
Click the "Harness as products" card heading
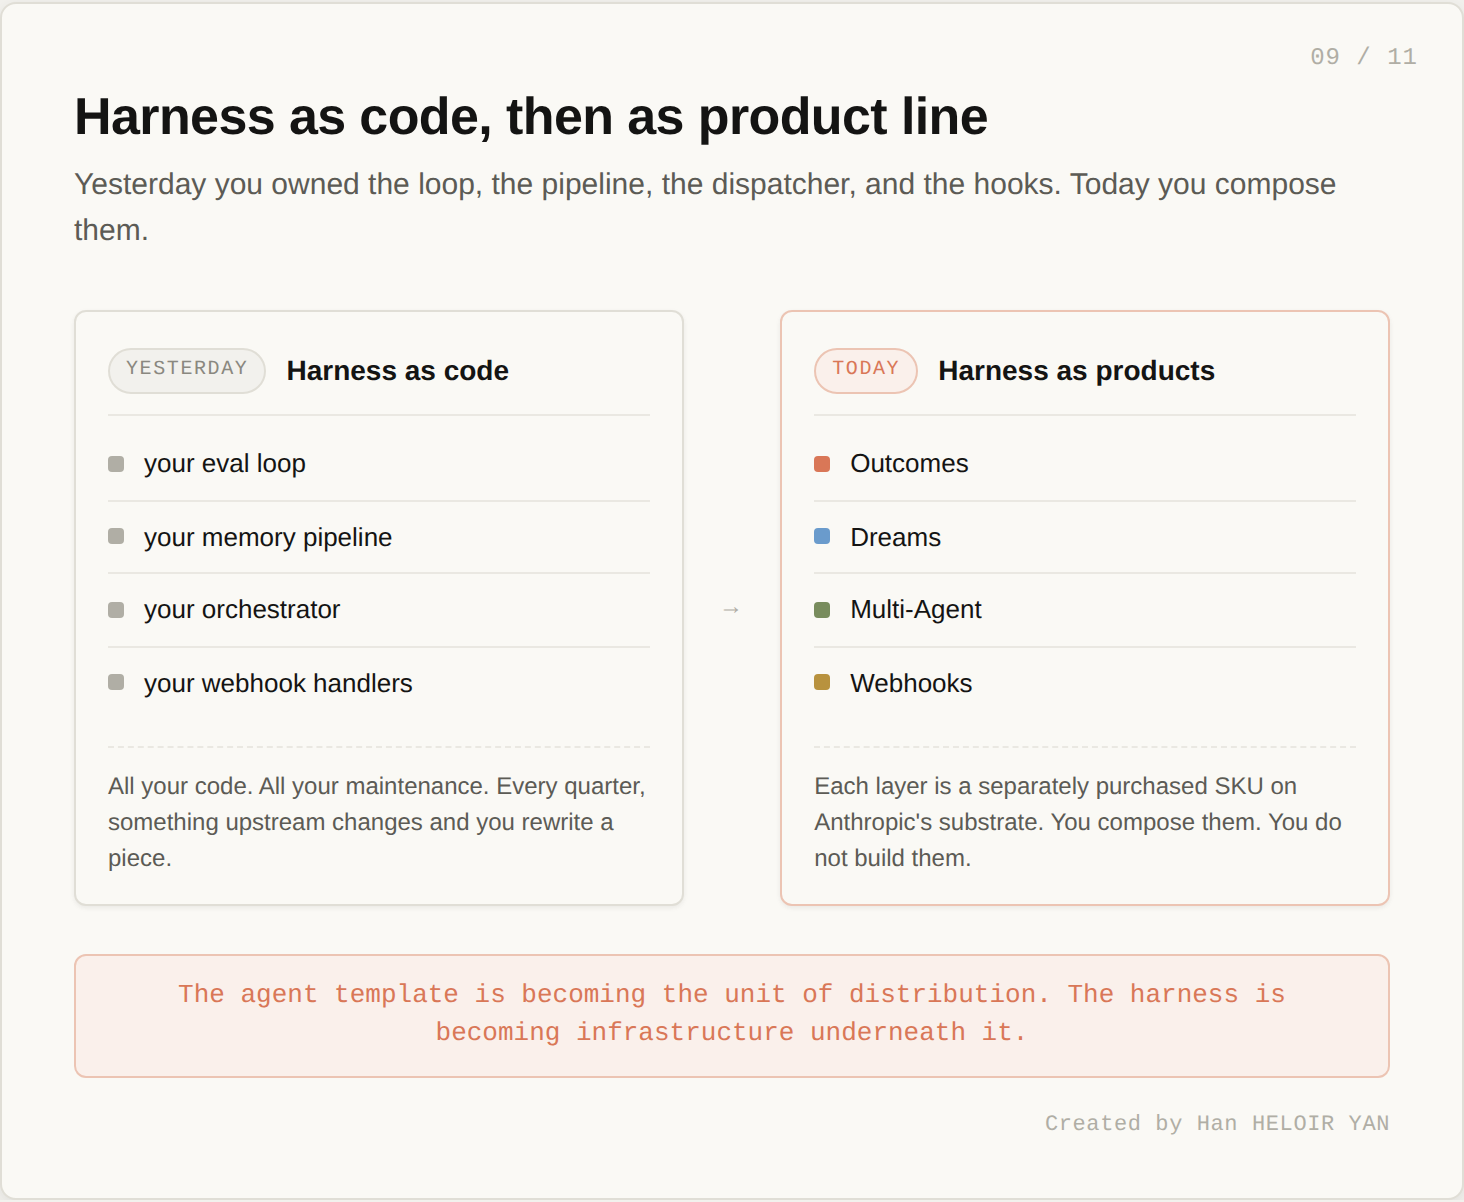click(1076, 371)
